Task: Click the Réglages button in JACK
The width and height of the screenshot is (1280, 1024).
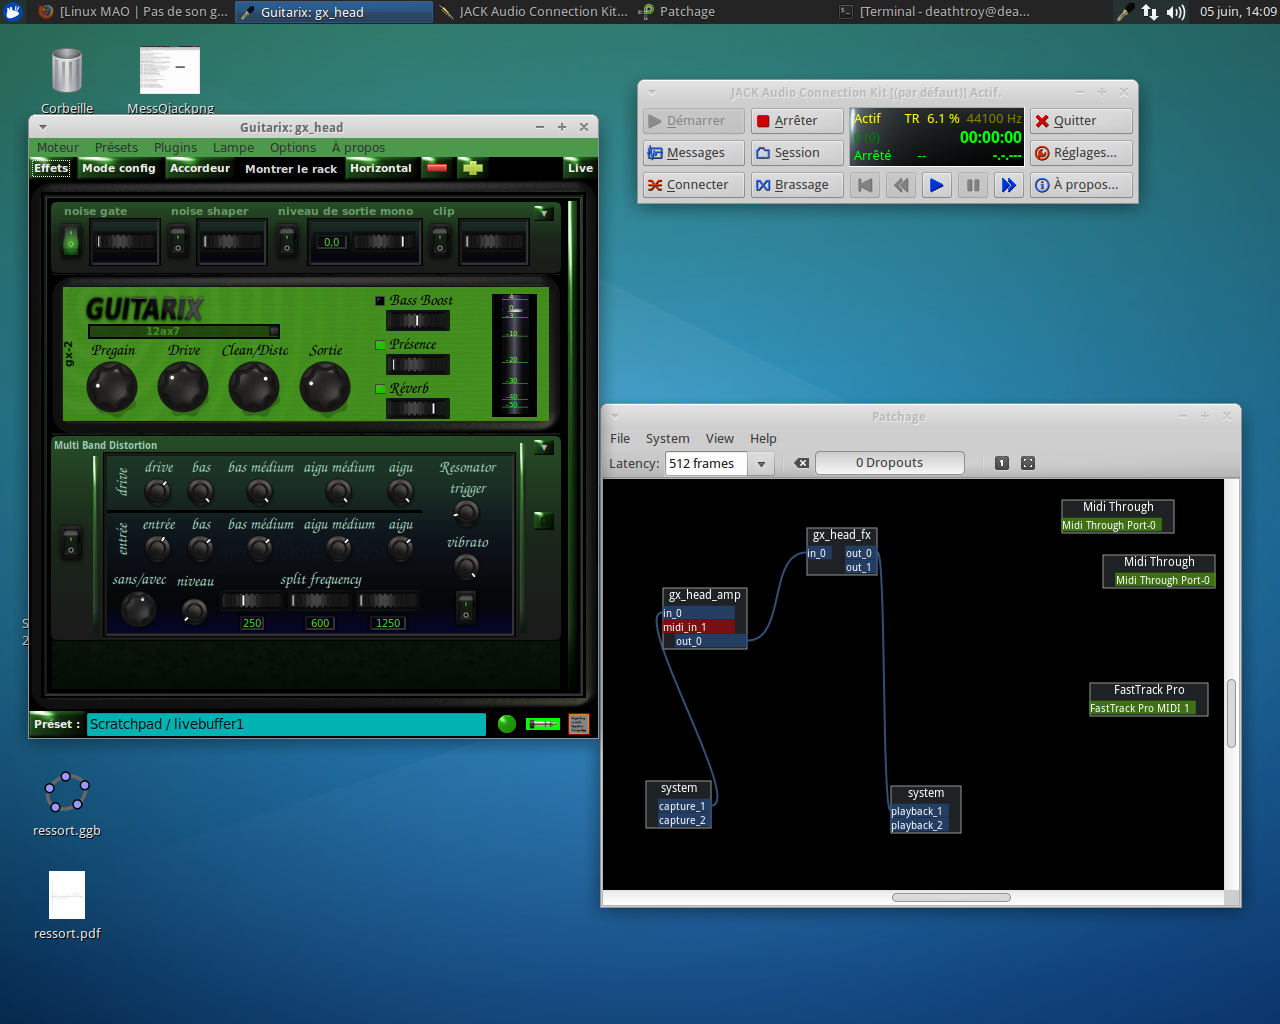Action: (1081, 153)
